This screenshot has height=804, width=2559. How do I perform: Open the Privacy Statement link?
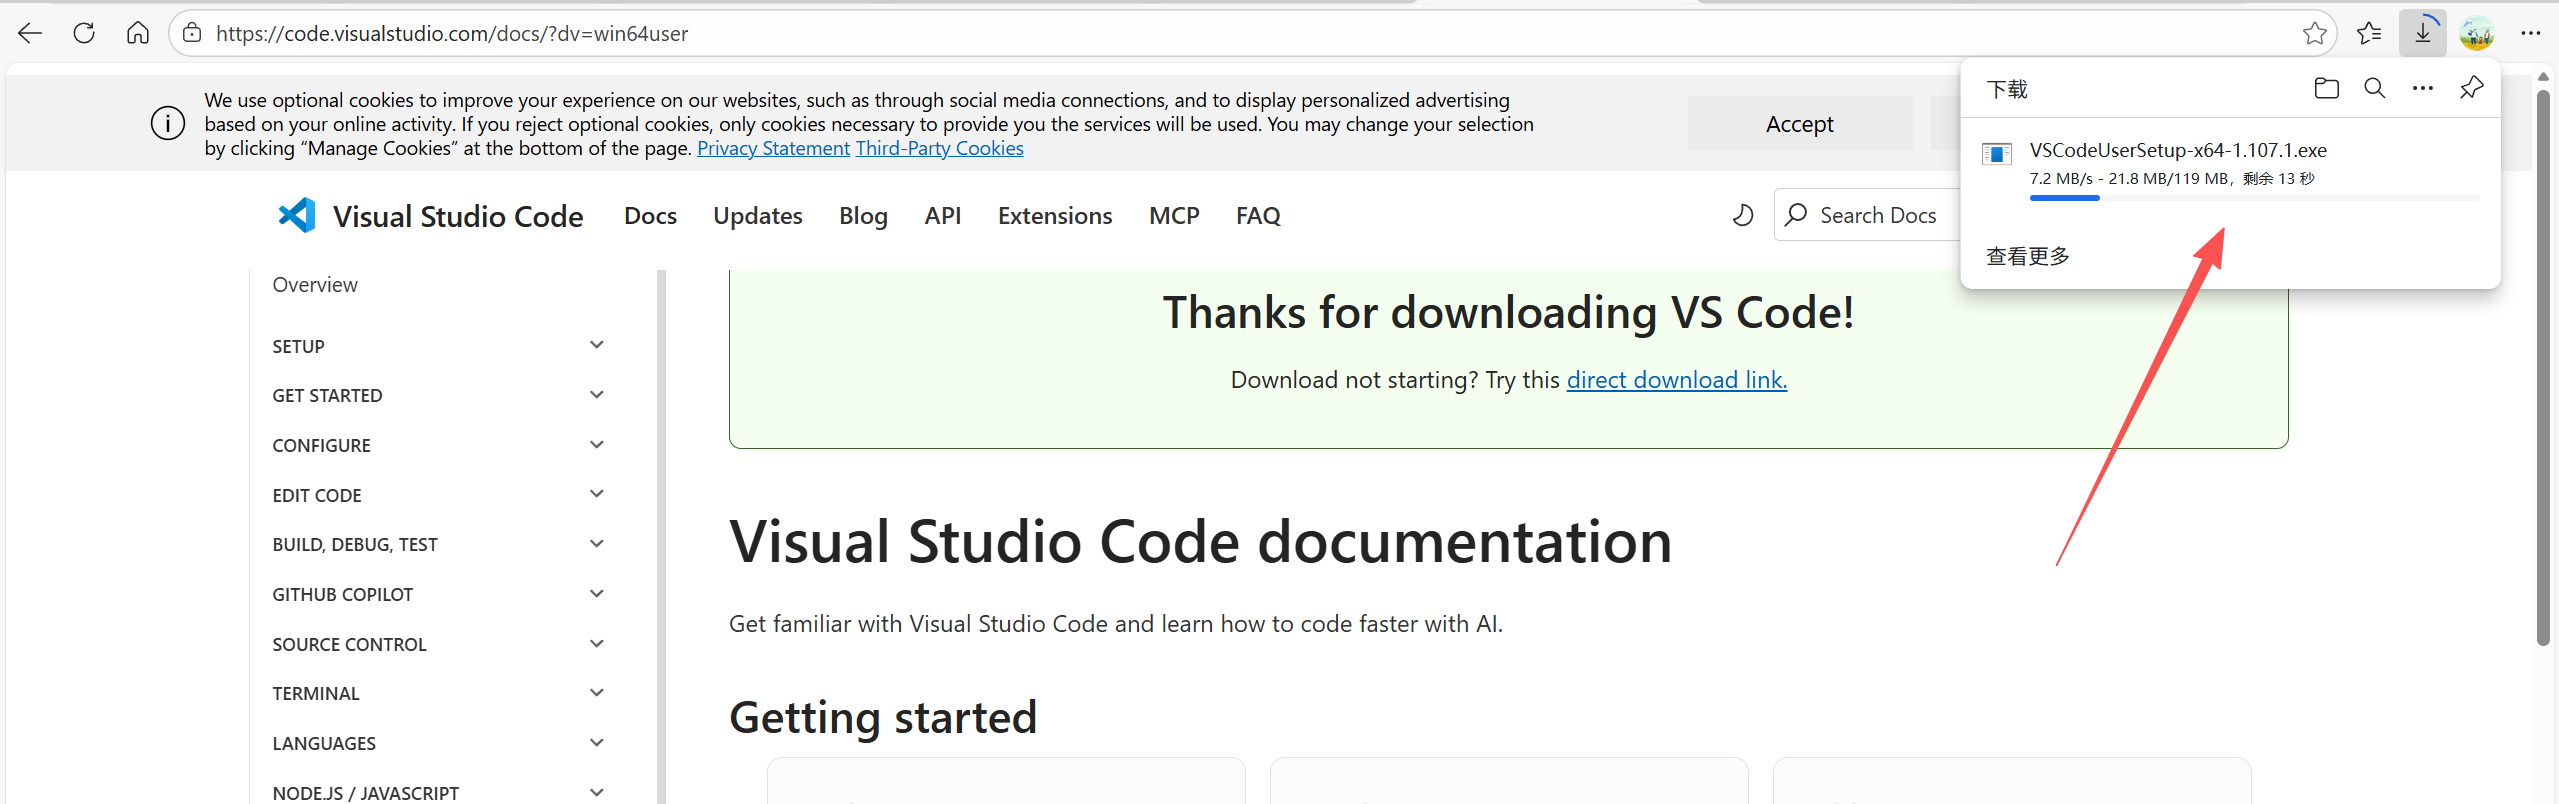(773, 148)
